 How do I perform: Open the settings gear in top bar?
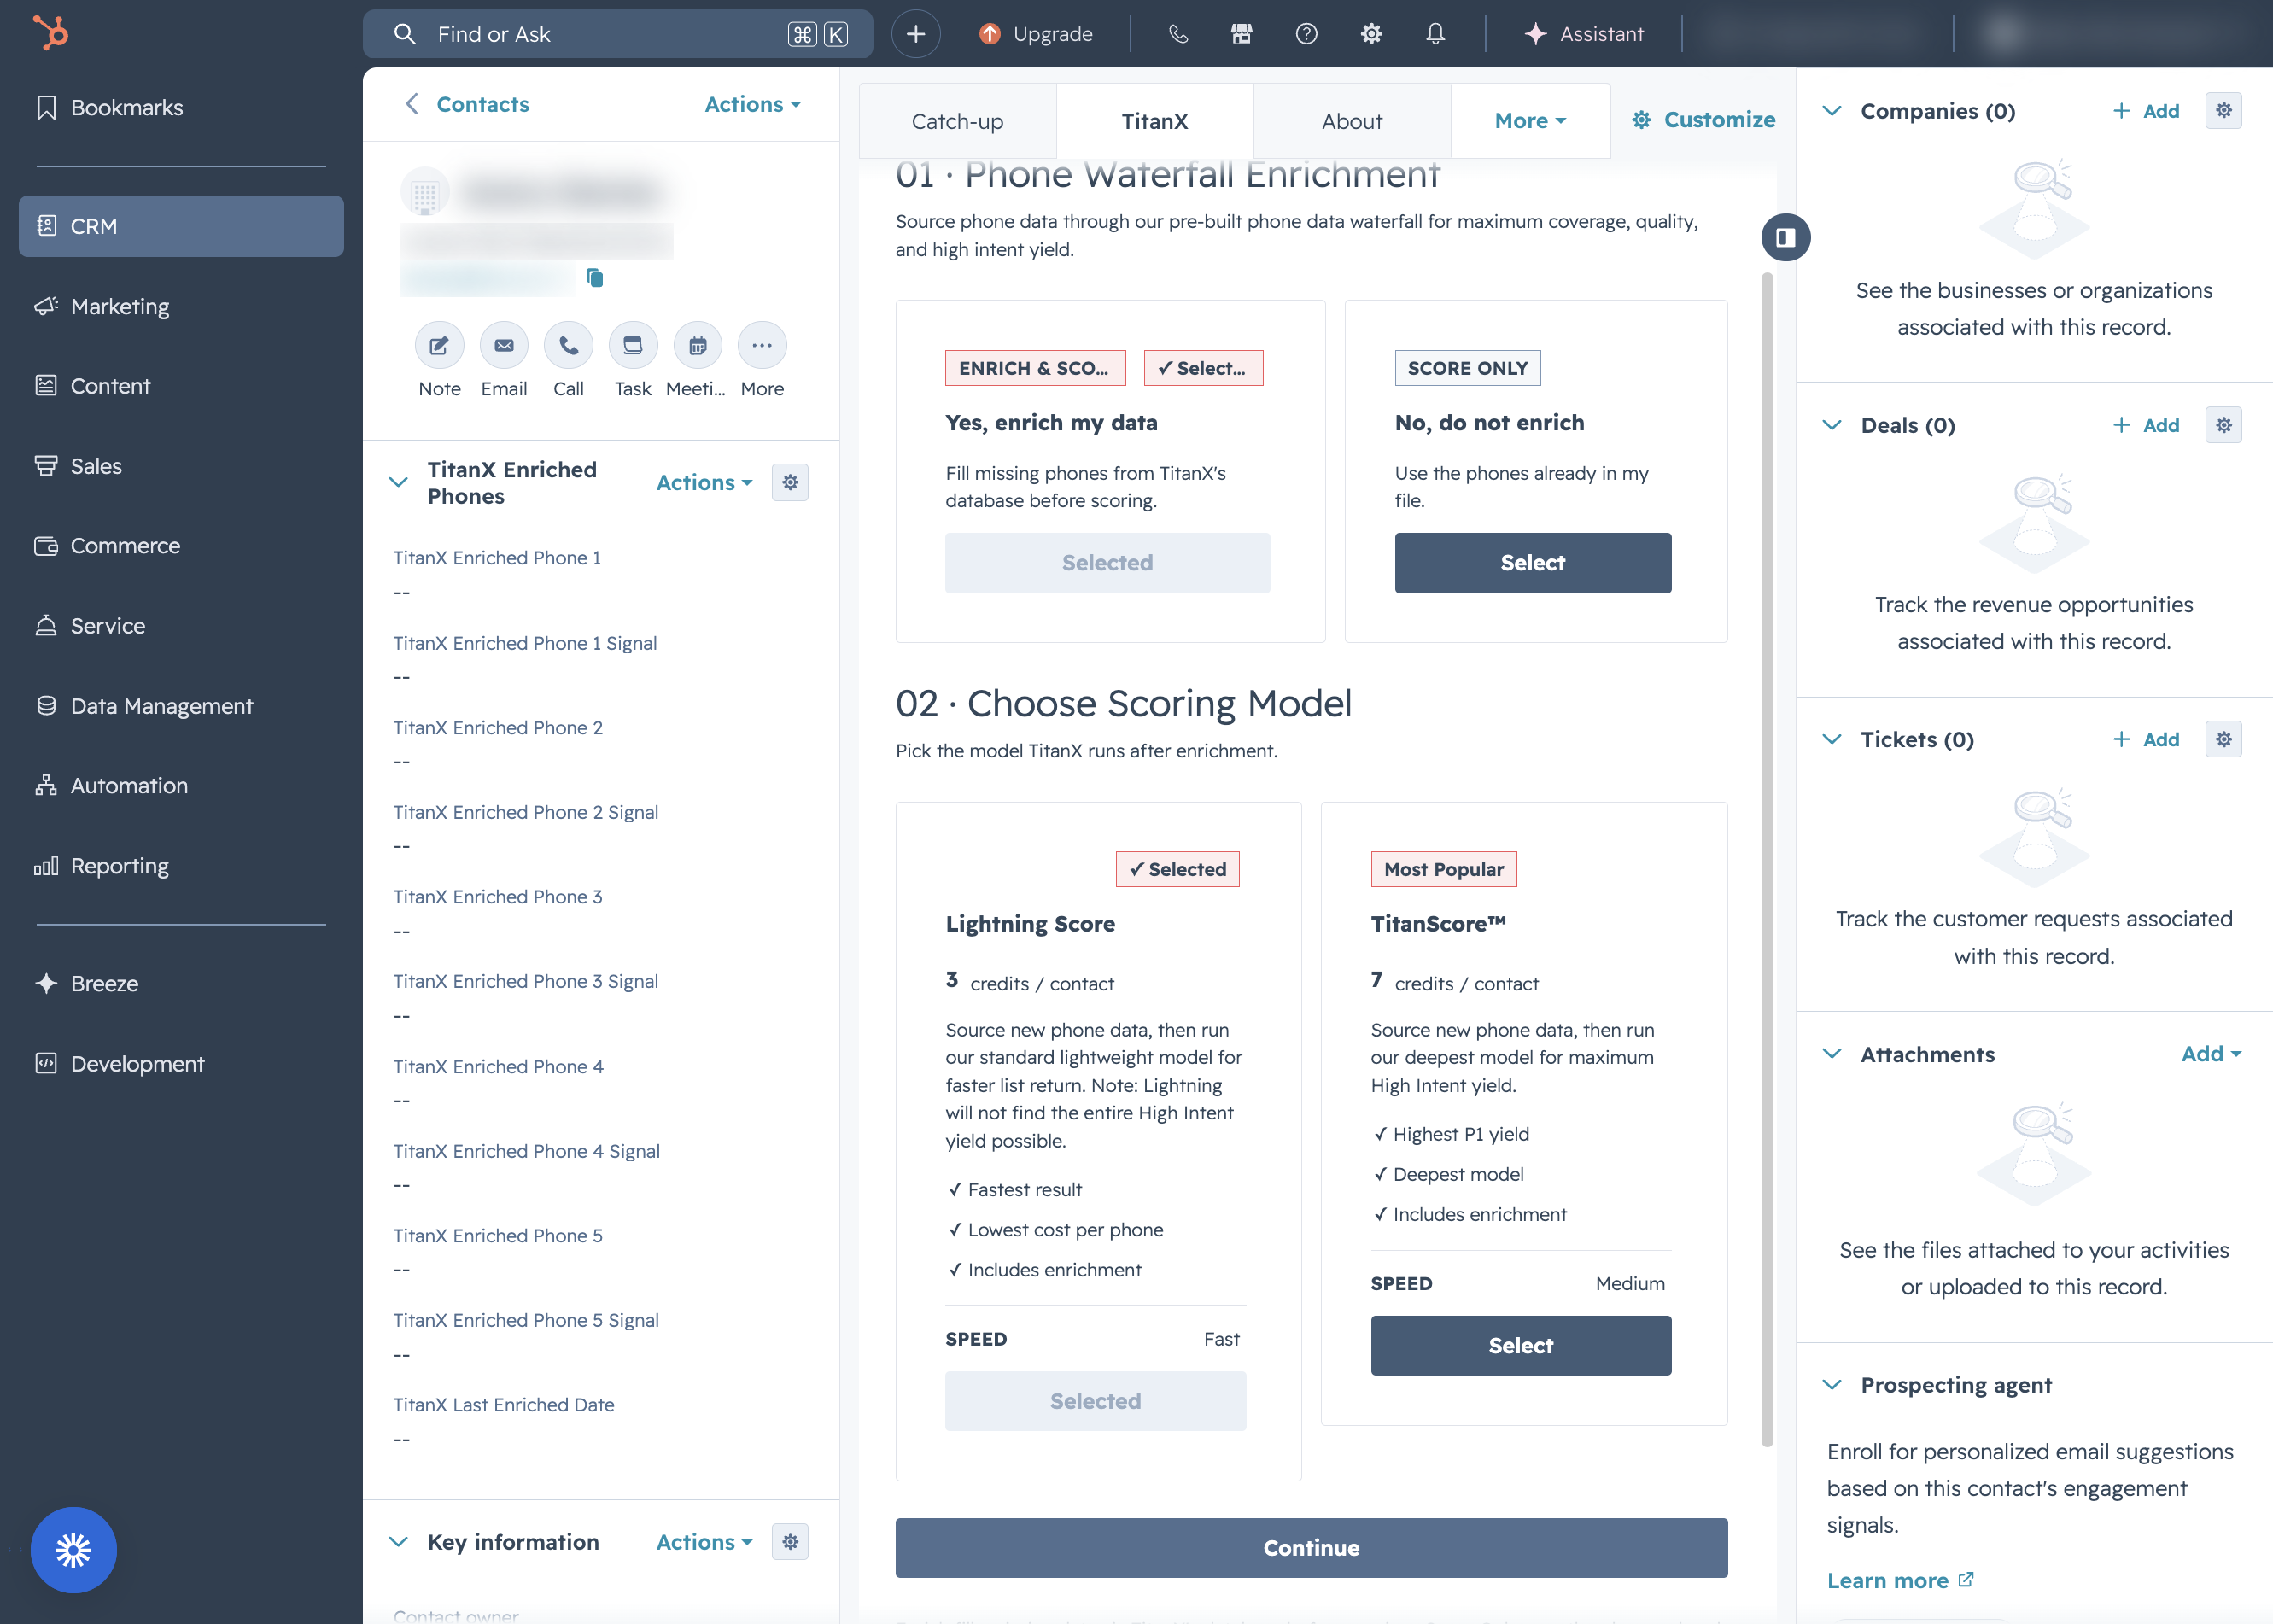point(1371,34)
